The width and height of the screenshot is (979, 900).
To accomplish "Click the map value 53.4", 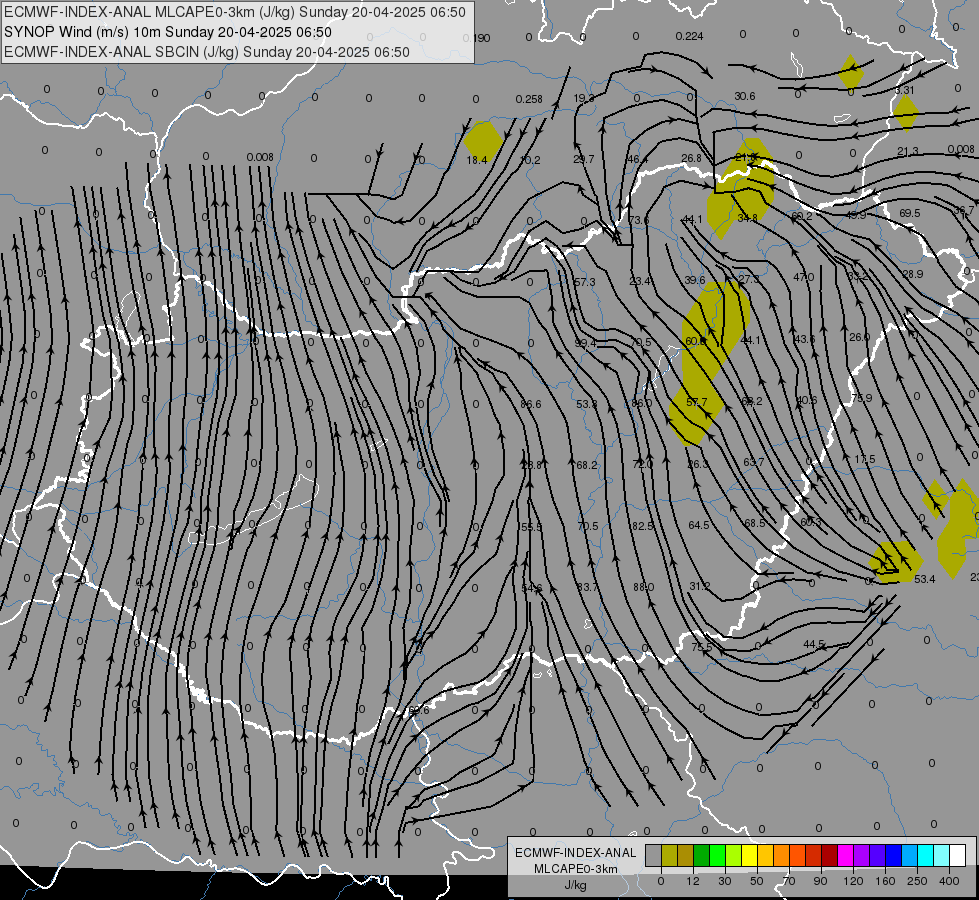I will (x=925, y=579).
